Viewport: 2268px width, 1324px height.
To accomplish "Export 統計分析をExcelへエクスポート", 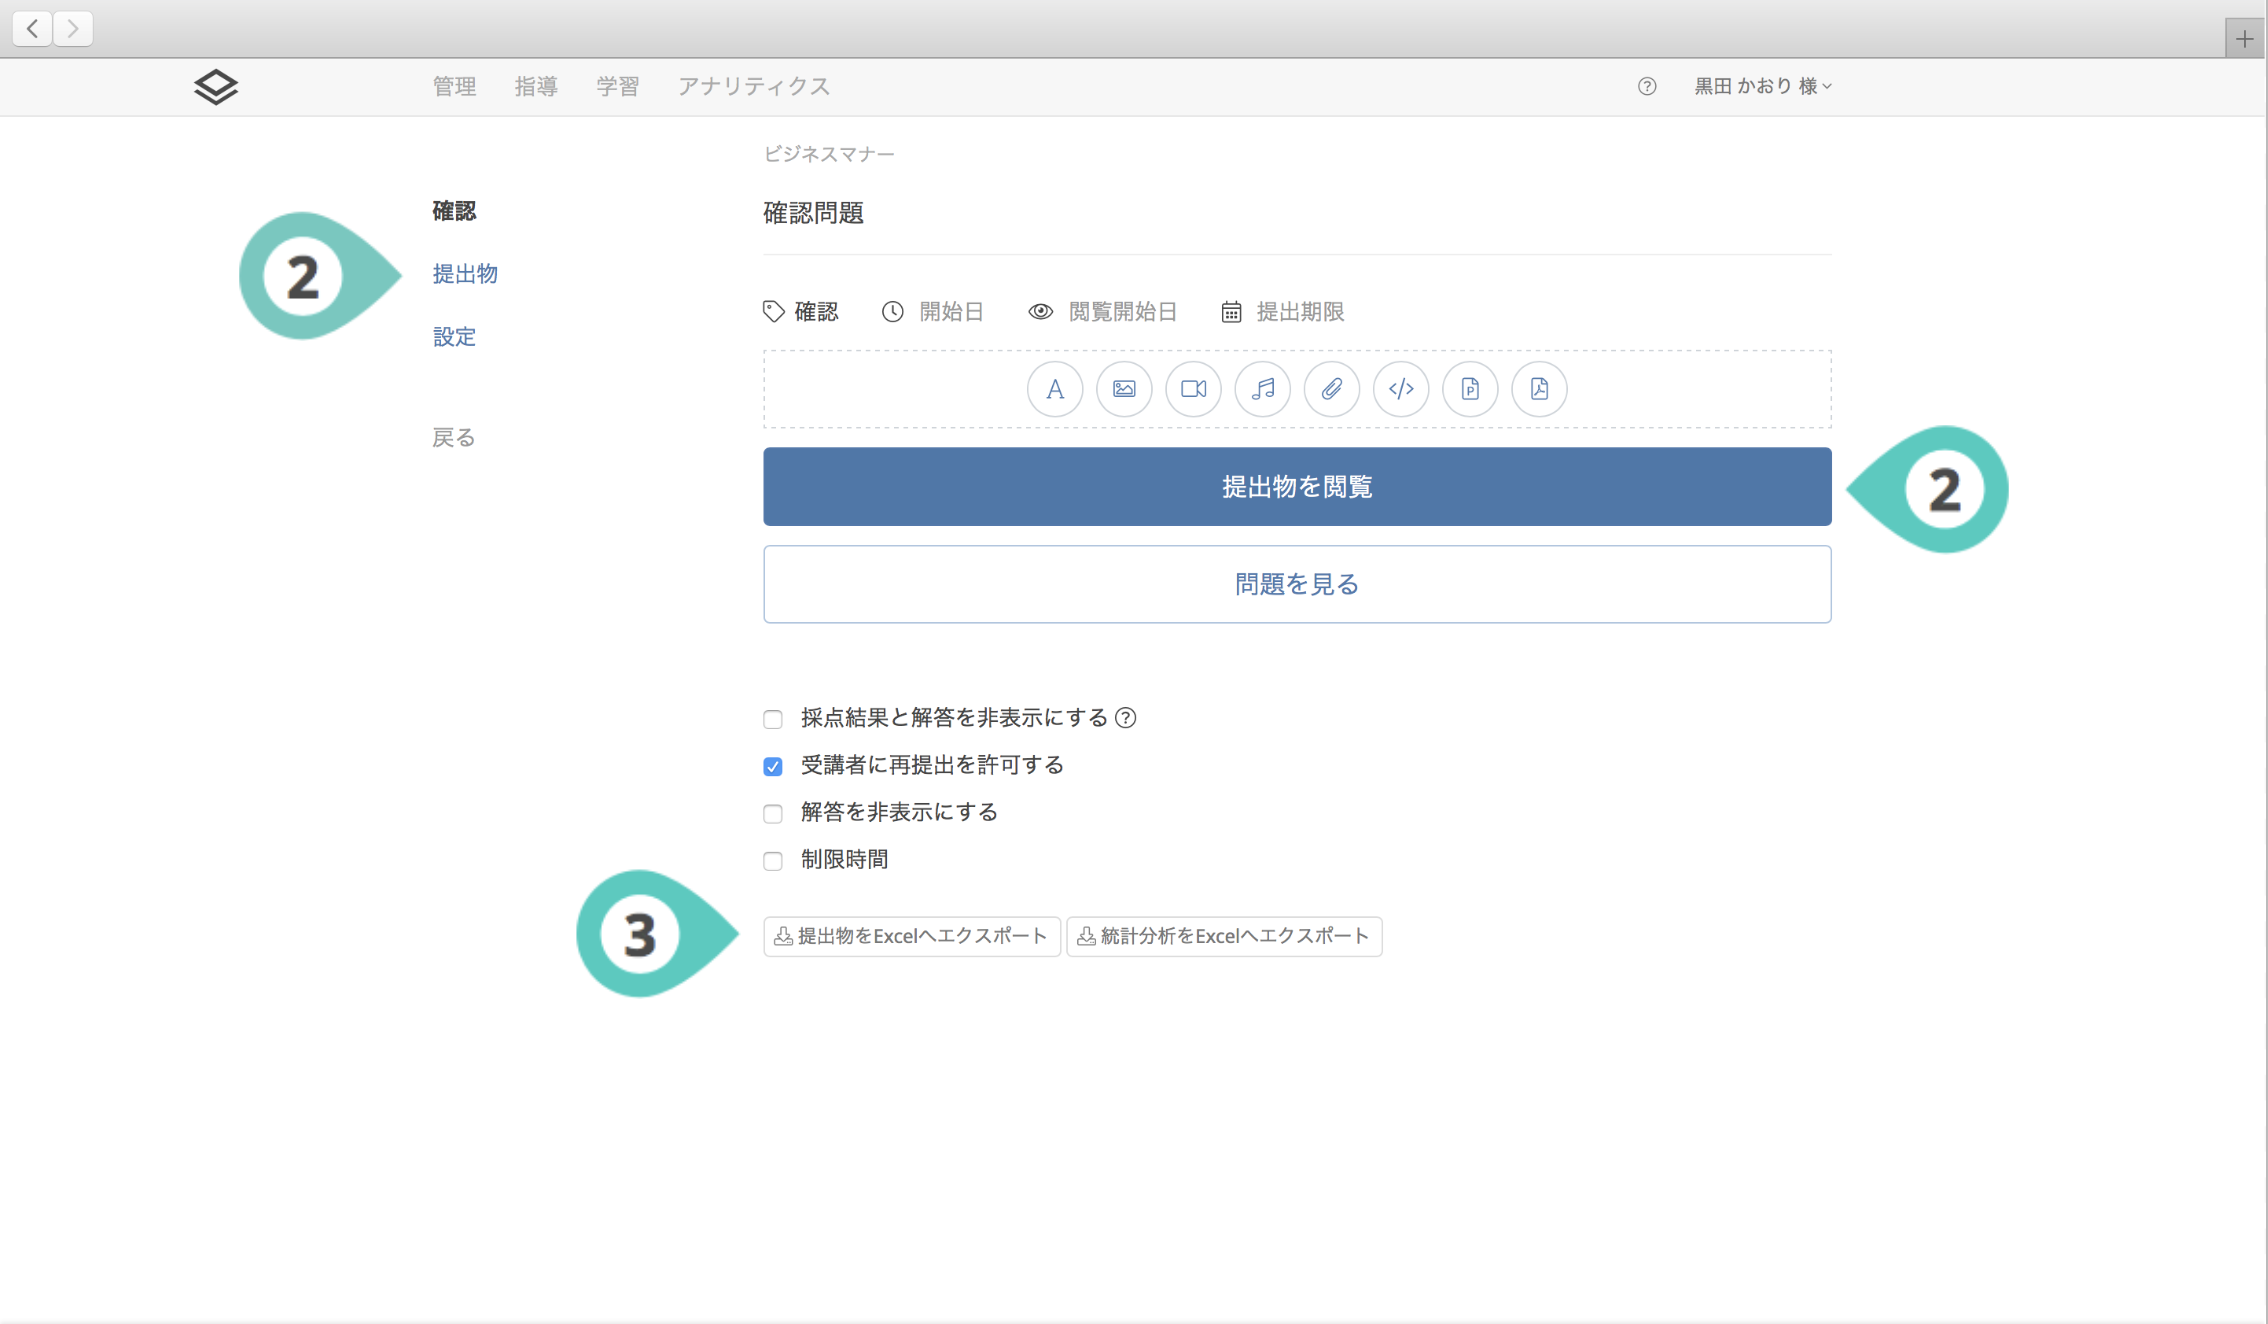I will point(1223,937).
